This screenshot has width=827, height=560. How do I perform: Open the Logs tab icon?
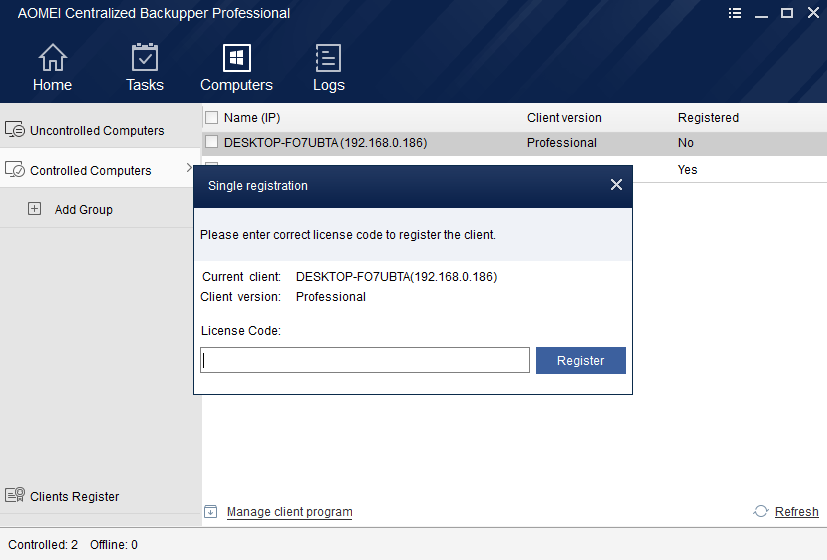point(328,57)
